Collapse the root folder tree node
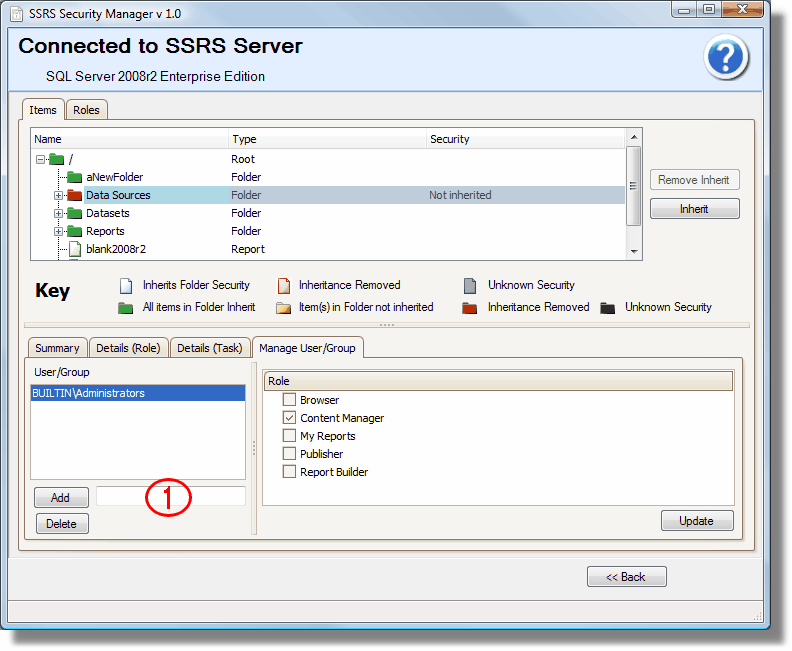Viewport: 792px width, 651px height. tap(40, 160)
